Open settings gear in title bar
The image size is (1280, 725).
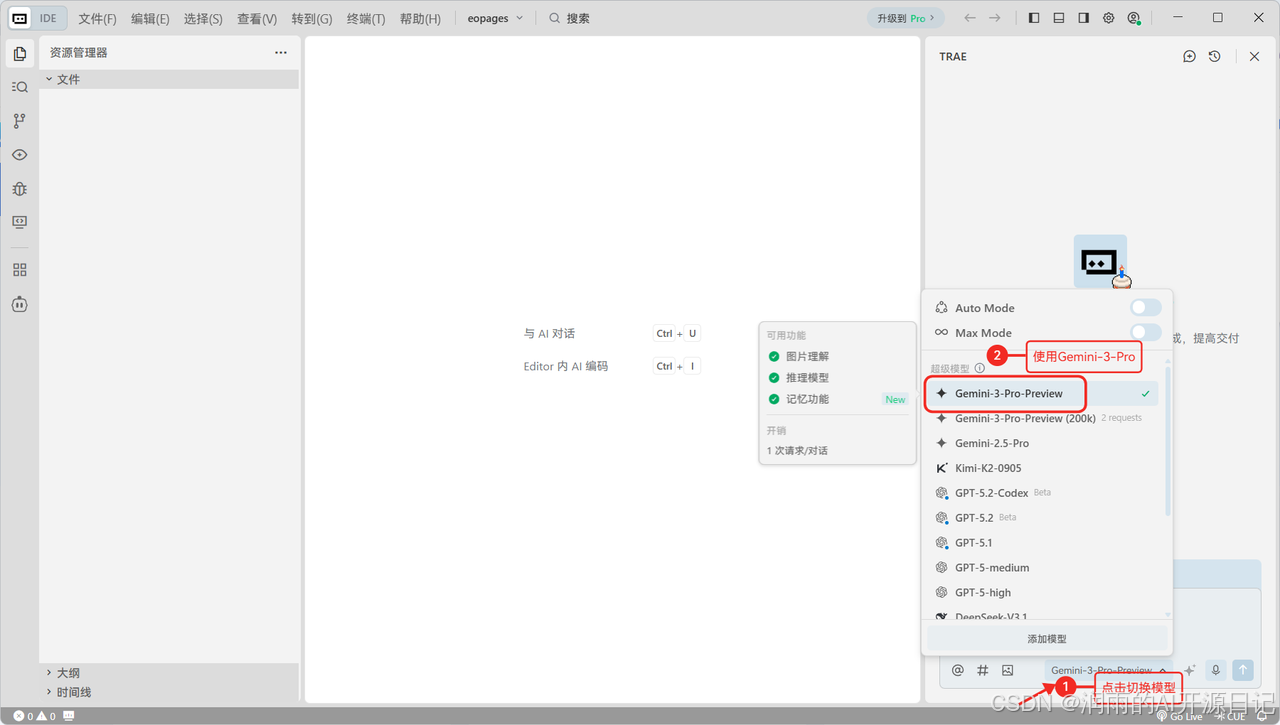[x=1109, y=18]
